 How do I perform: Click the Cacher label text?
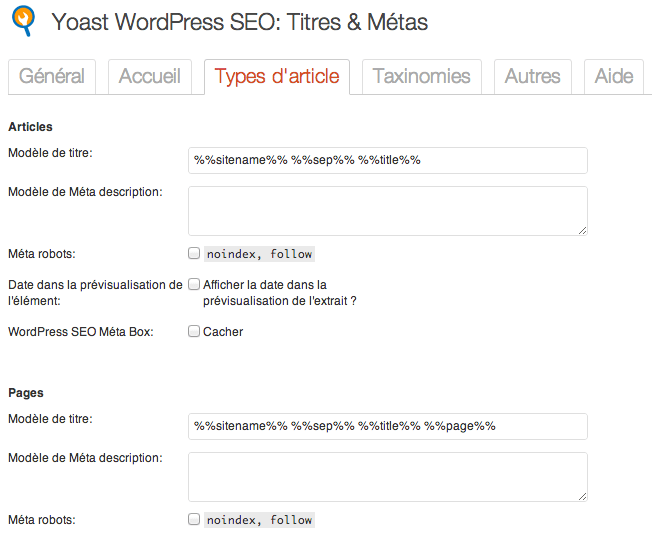click(223, 332)
